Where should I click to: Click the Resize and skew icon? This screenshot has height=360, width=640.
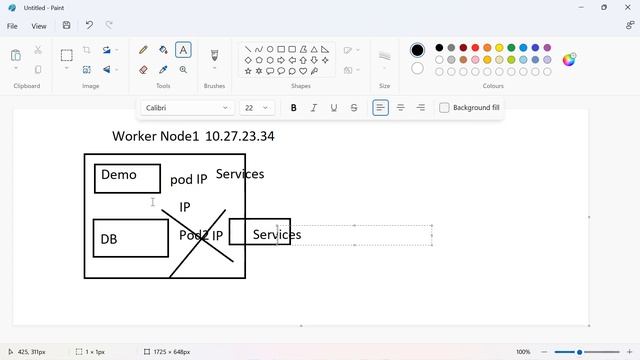(x=87, y=70)
